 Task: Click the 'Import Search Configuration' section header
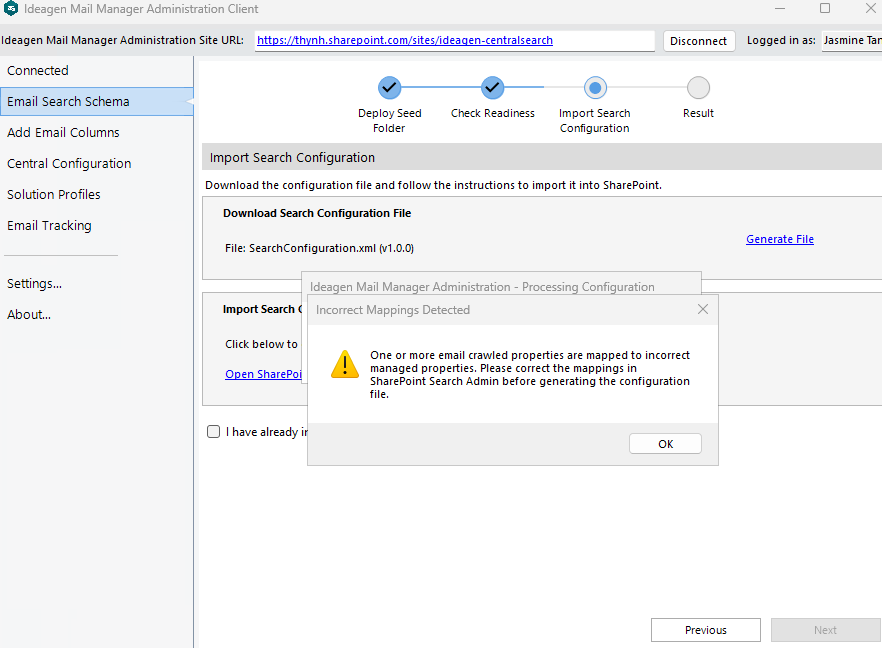tap(542, 157)
